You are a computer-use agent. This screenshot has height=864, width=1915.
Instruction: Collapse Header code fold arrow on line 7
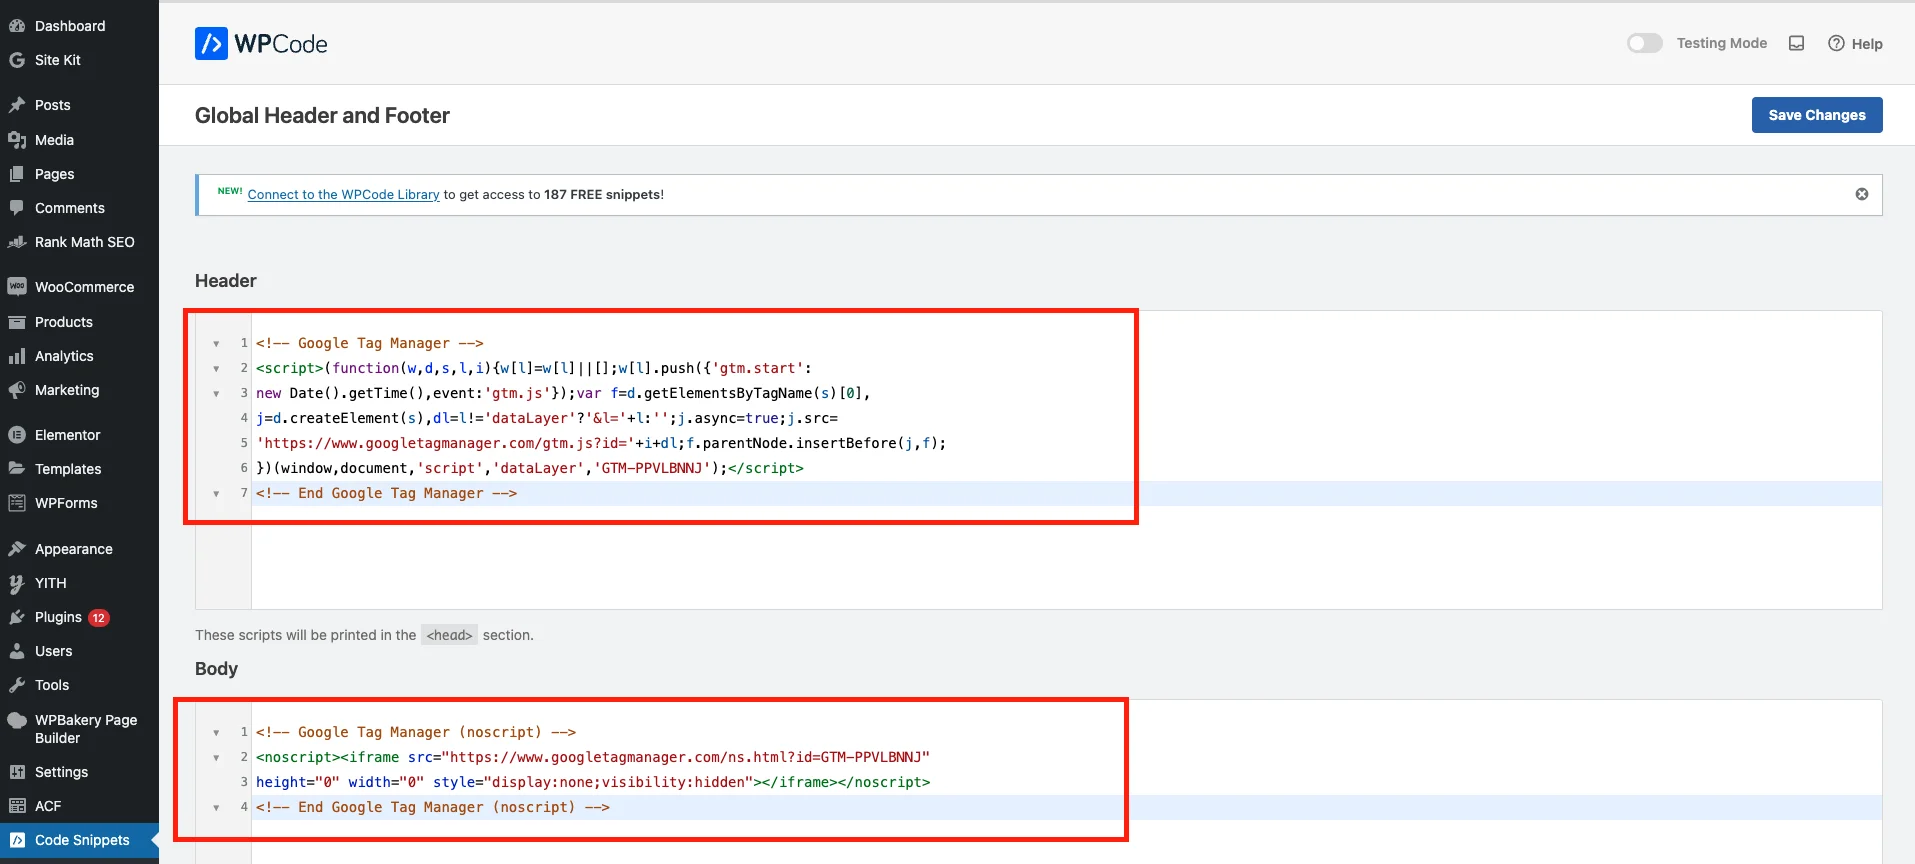click(216, 493)
